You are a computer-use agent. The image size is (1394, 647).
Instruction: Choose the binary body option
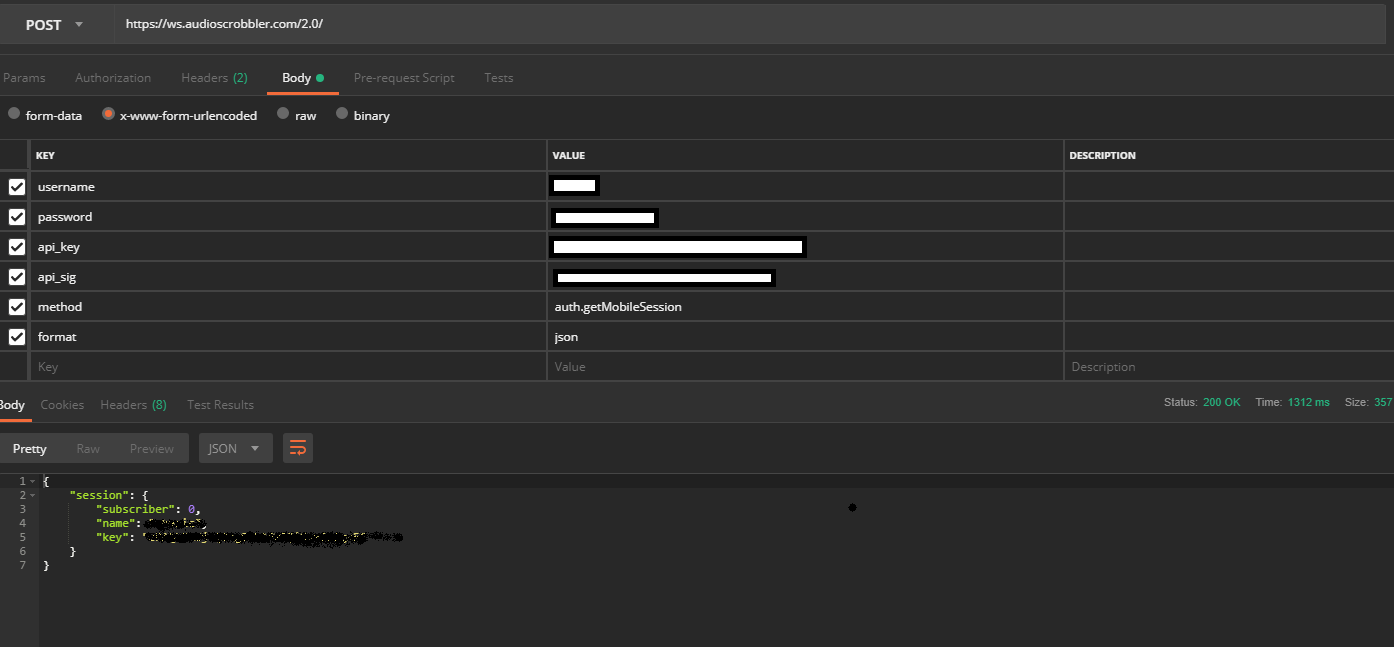342,114
